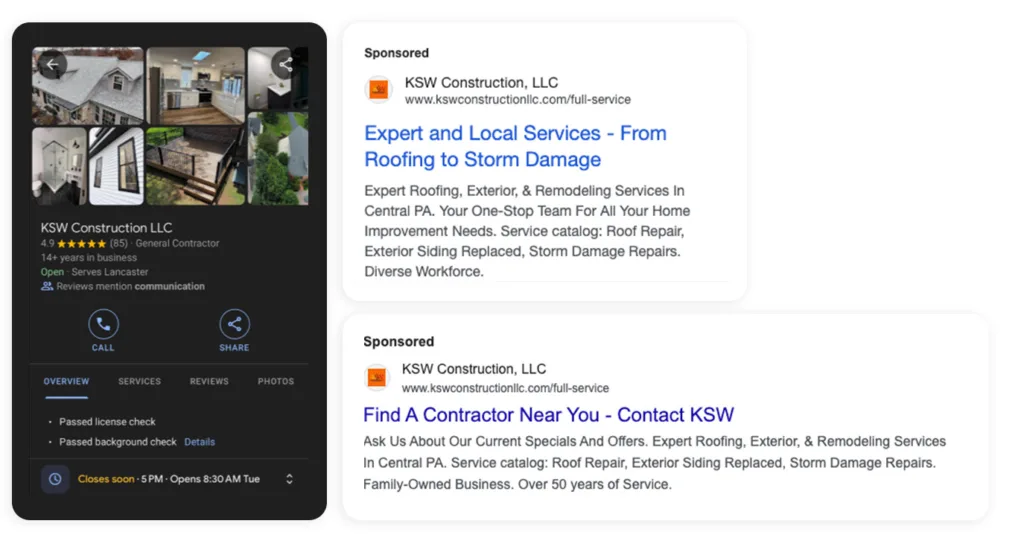Switch to the Services tab
This screenshot has width=1024, height=544.
pos(139,381)
